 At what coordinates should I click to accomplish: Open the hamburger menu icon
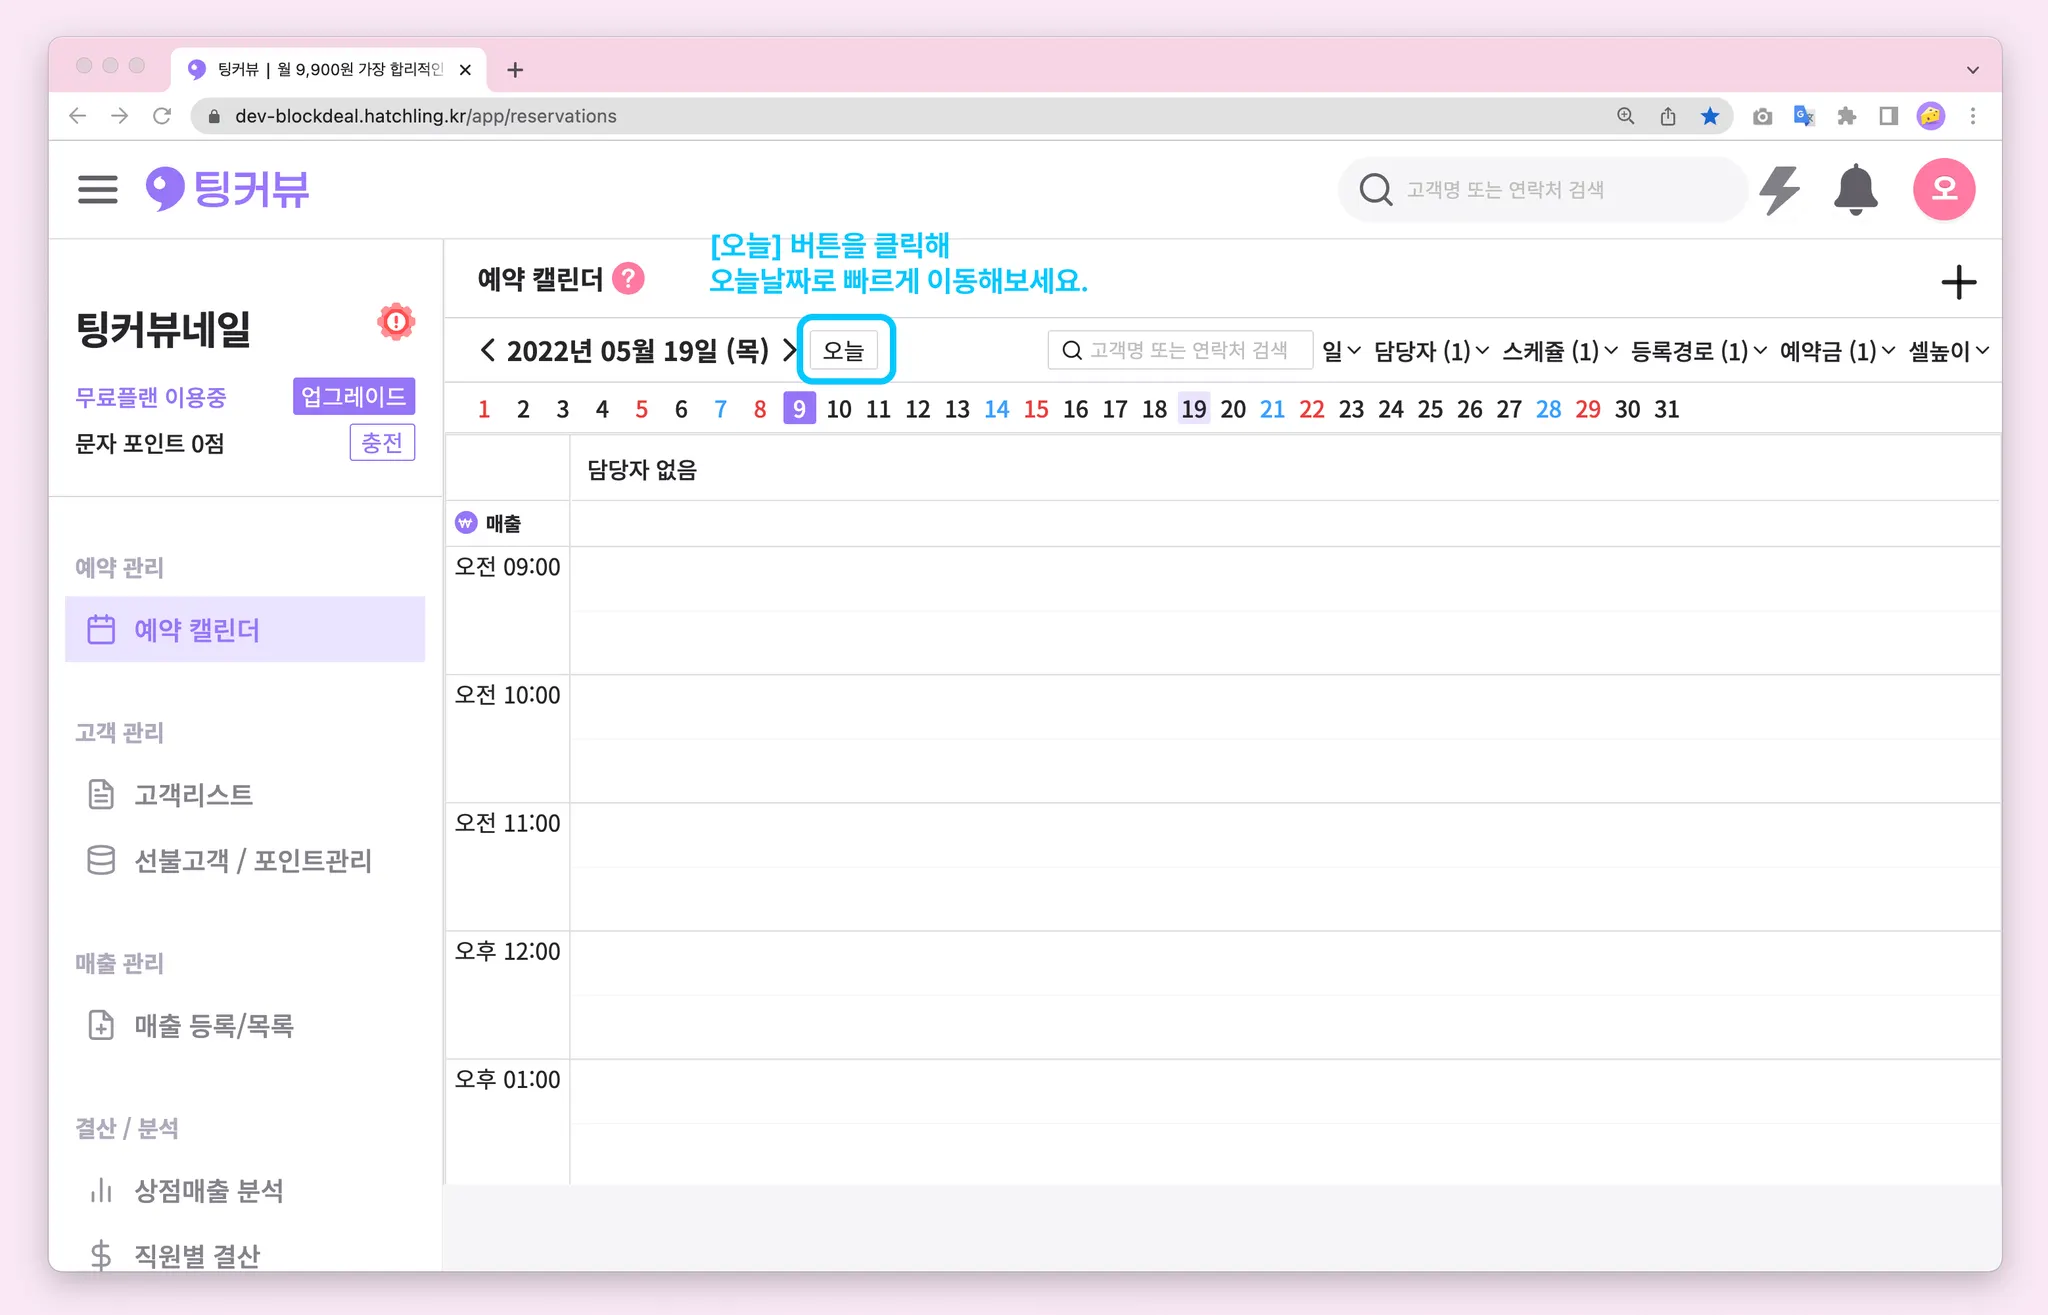[x=97, y=189]
